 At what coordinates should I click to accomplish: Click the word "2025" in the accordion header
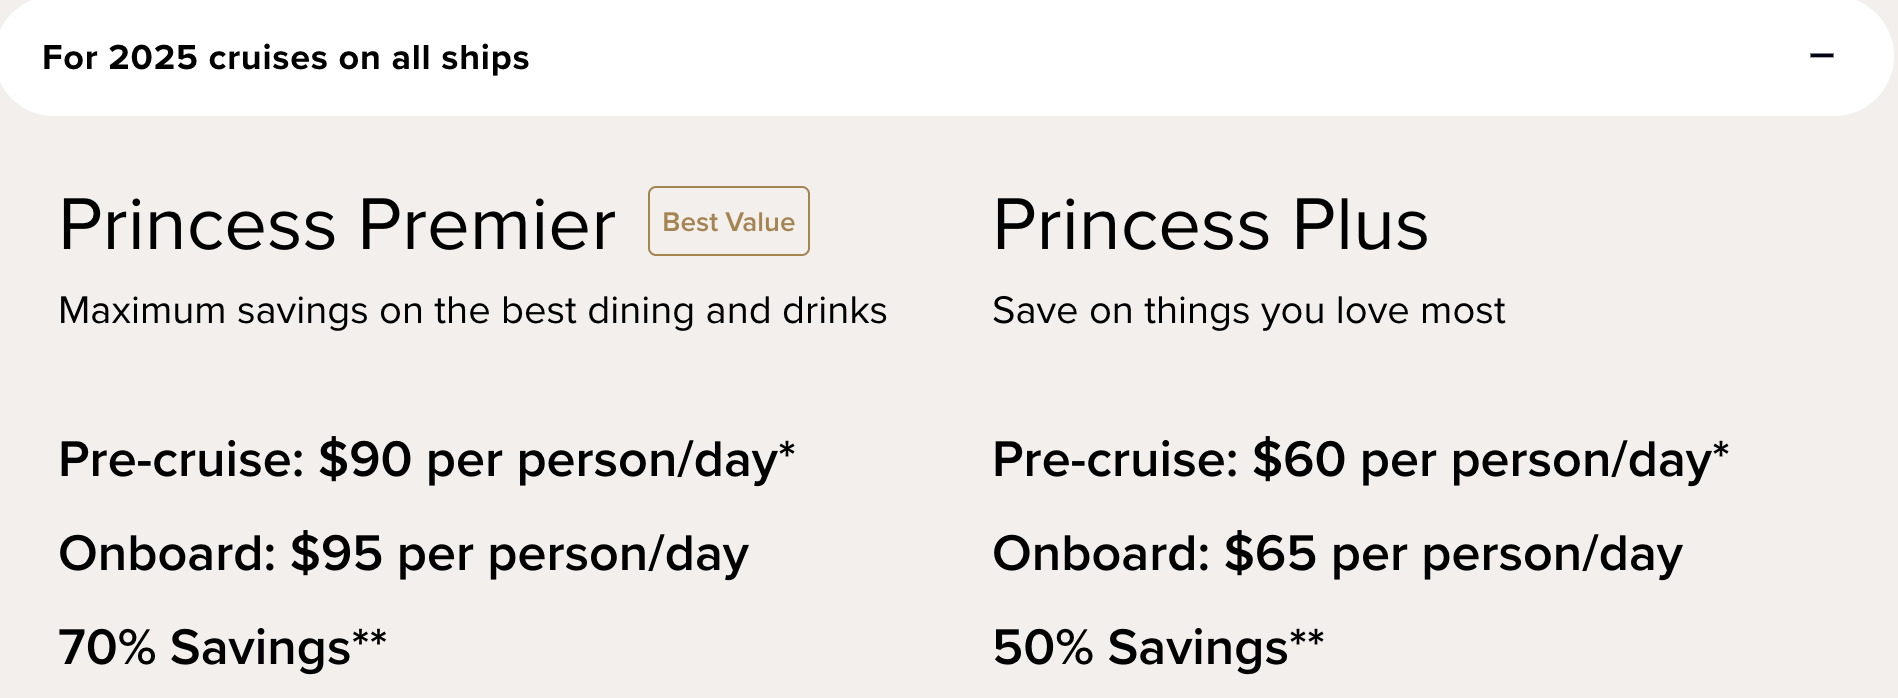[x=153, y=58]
